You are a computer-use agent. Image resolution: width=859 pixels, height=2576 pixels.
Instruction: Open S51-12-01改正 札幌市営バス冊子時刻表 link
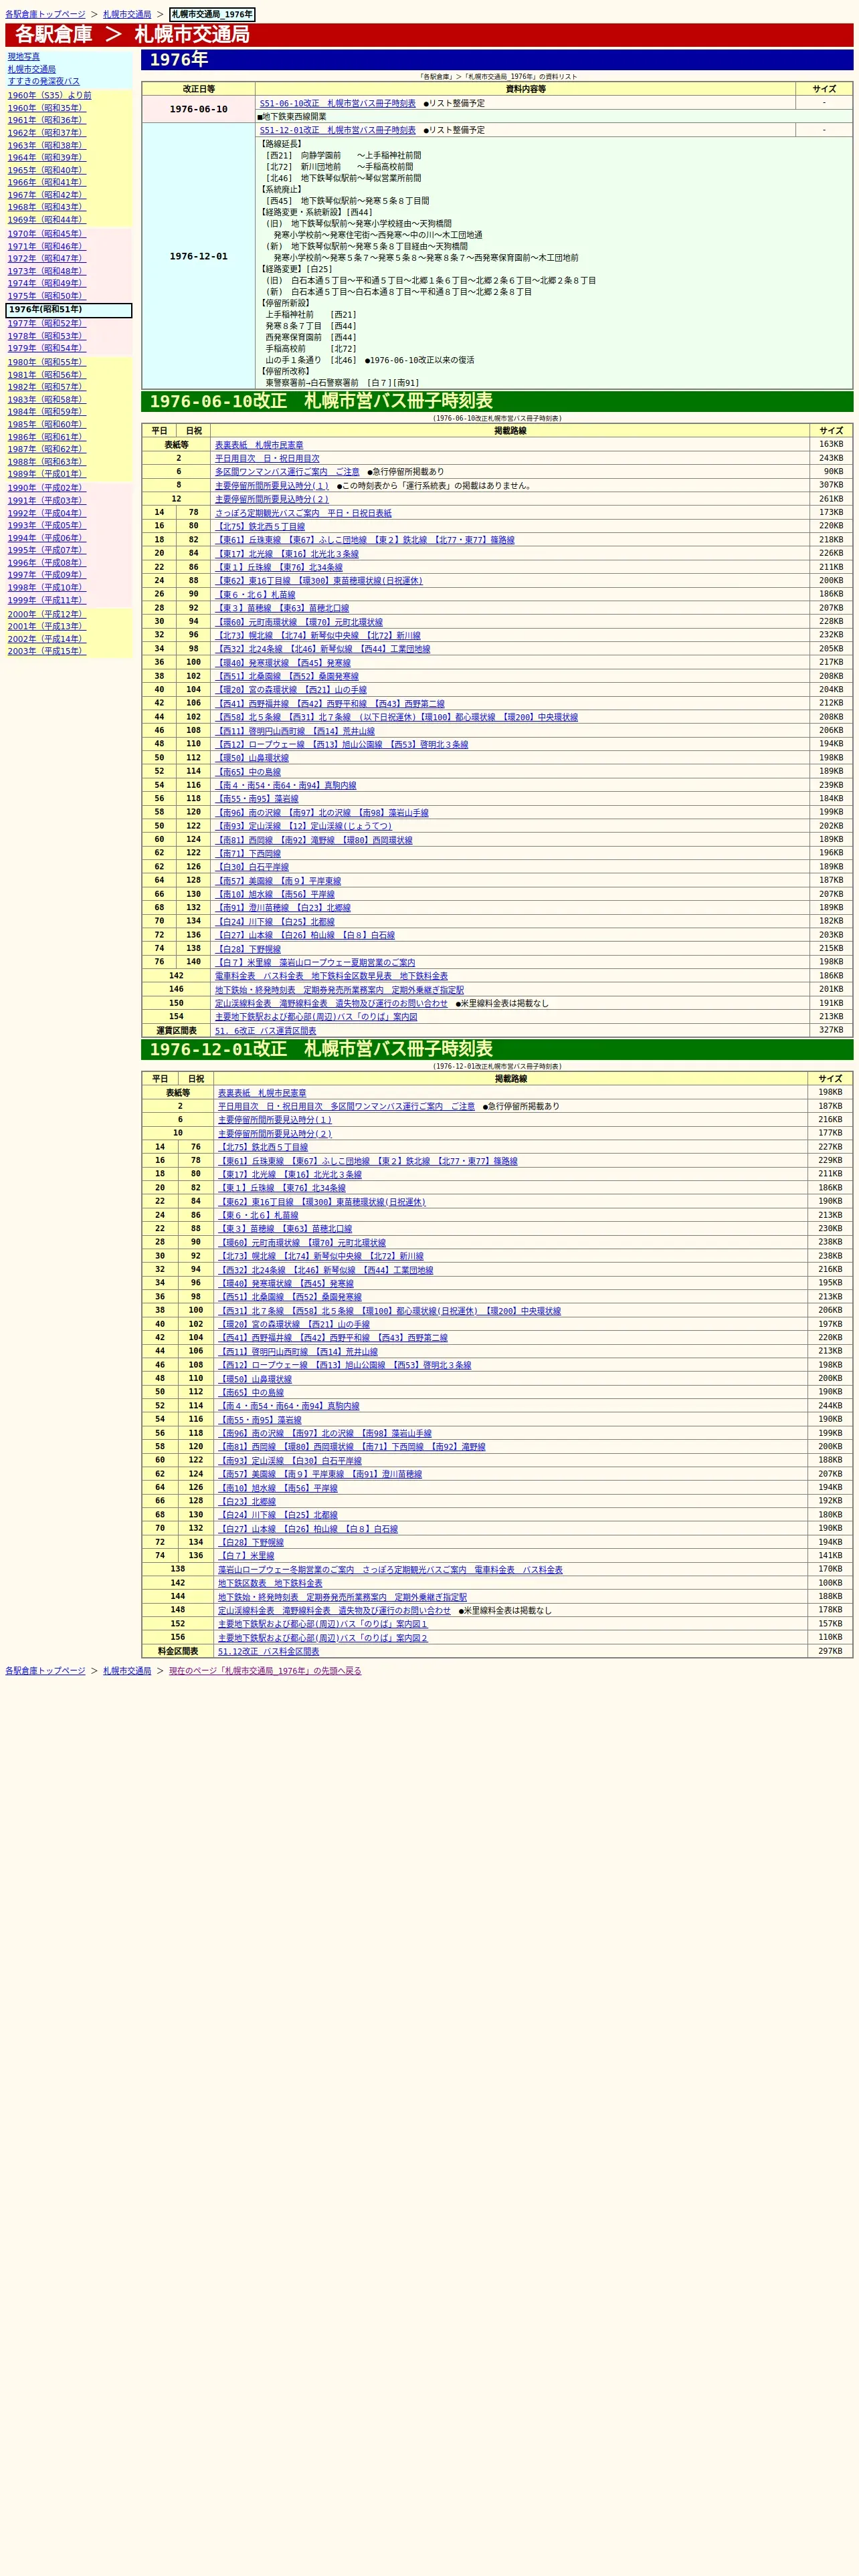[338, 130]
